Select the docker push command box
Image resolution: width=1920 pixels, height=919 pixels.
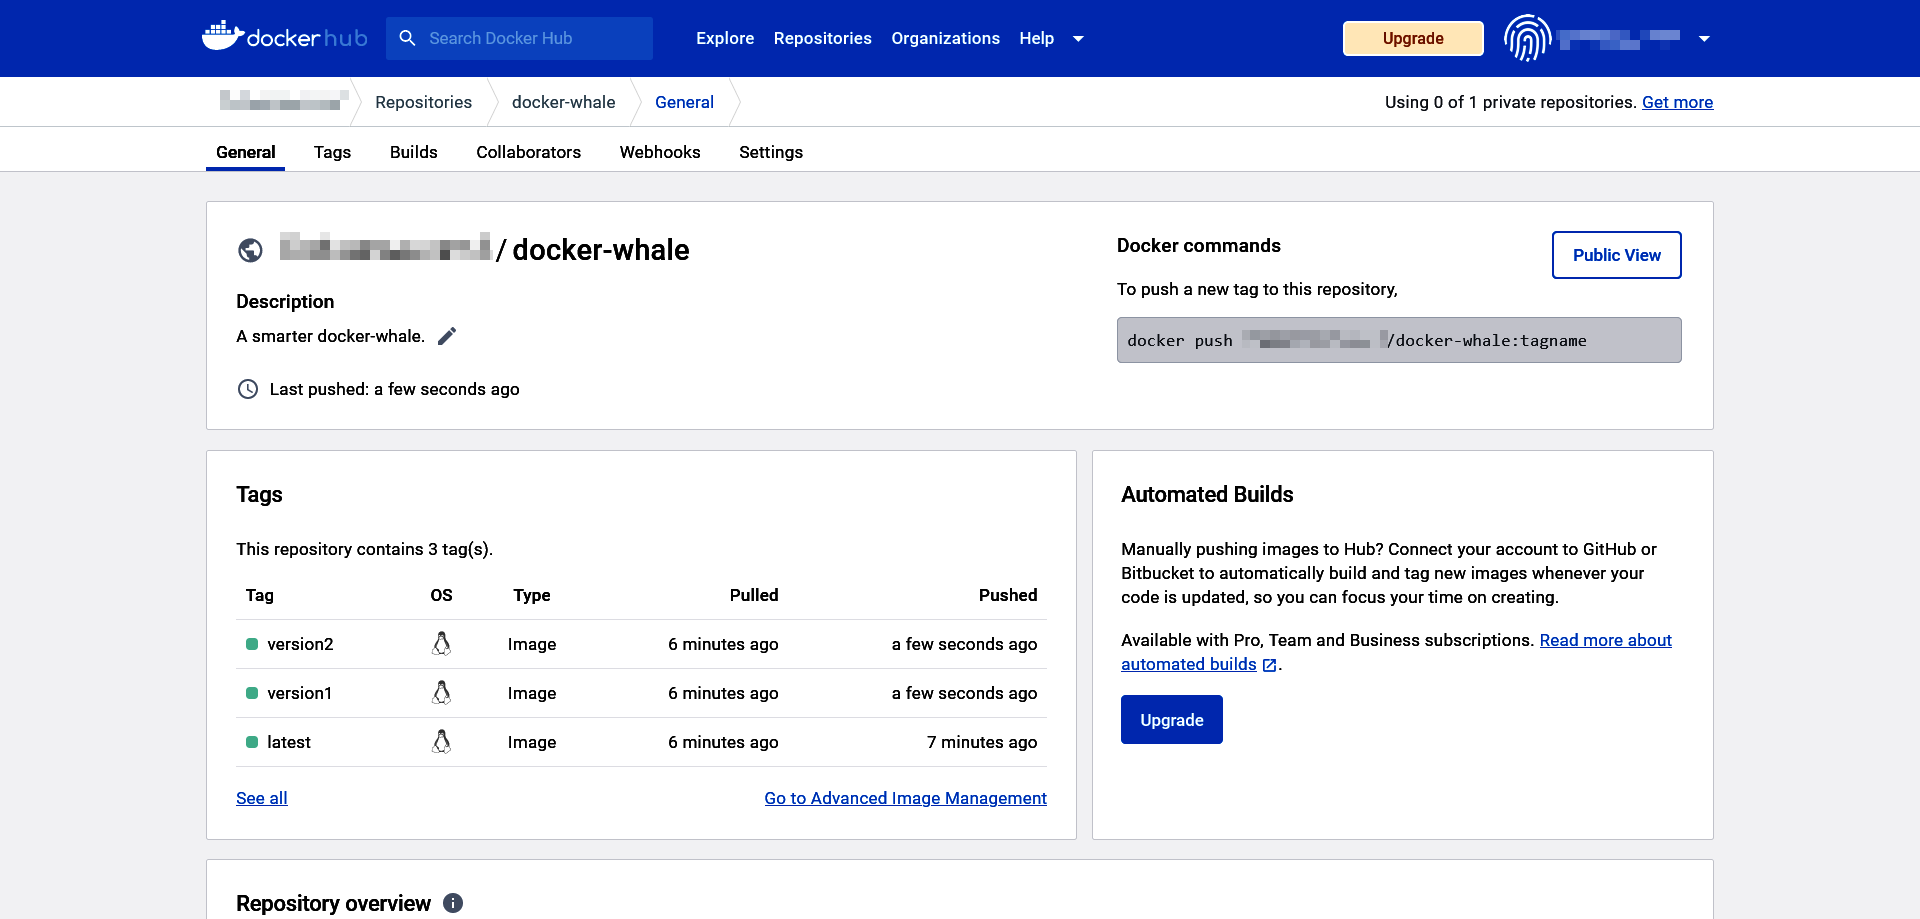[x=1398, y=340]
